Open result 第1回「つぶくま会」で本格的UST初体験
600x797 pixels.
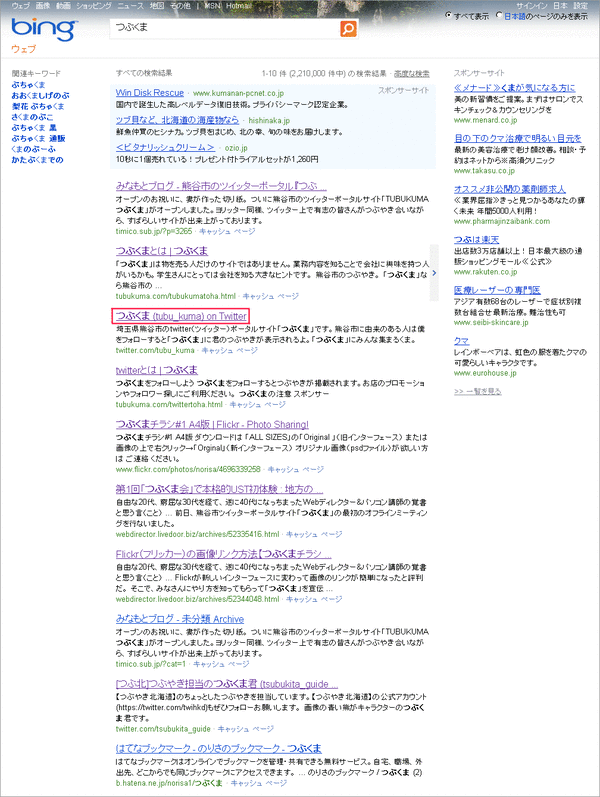[x=219, y=489]
